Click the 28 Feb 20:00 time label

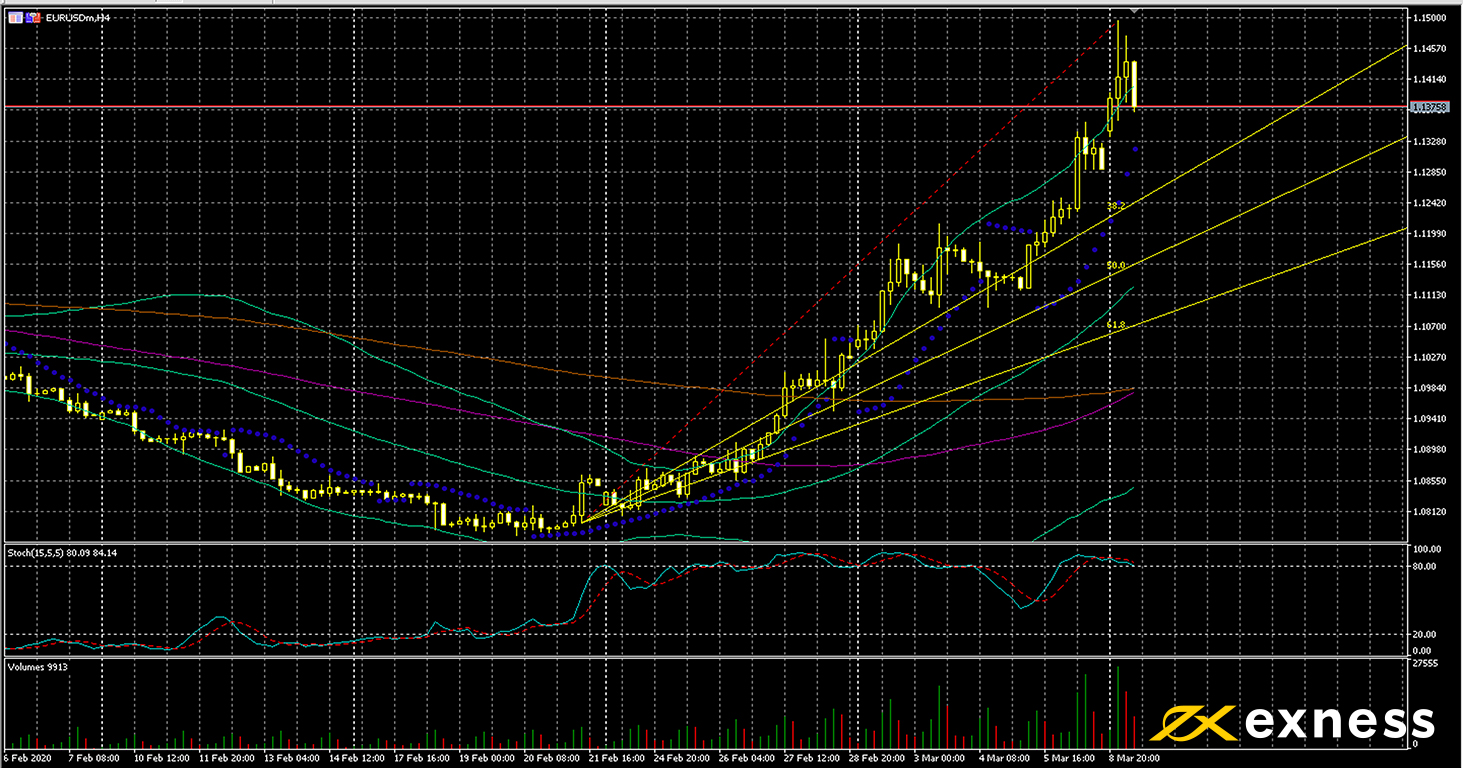click(878, 758)
